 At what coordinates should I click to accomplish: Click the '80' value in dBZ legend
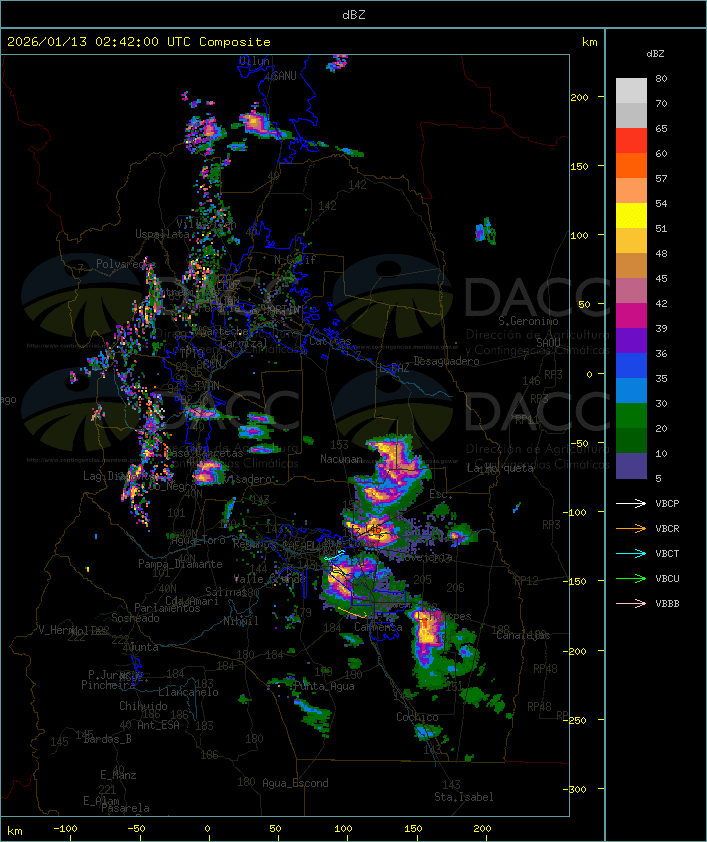coord(661,78)
